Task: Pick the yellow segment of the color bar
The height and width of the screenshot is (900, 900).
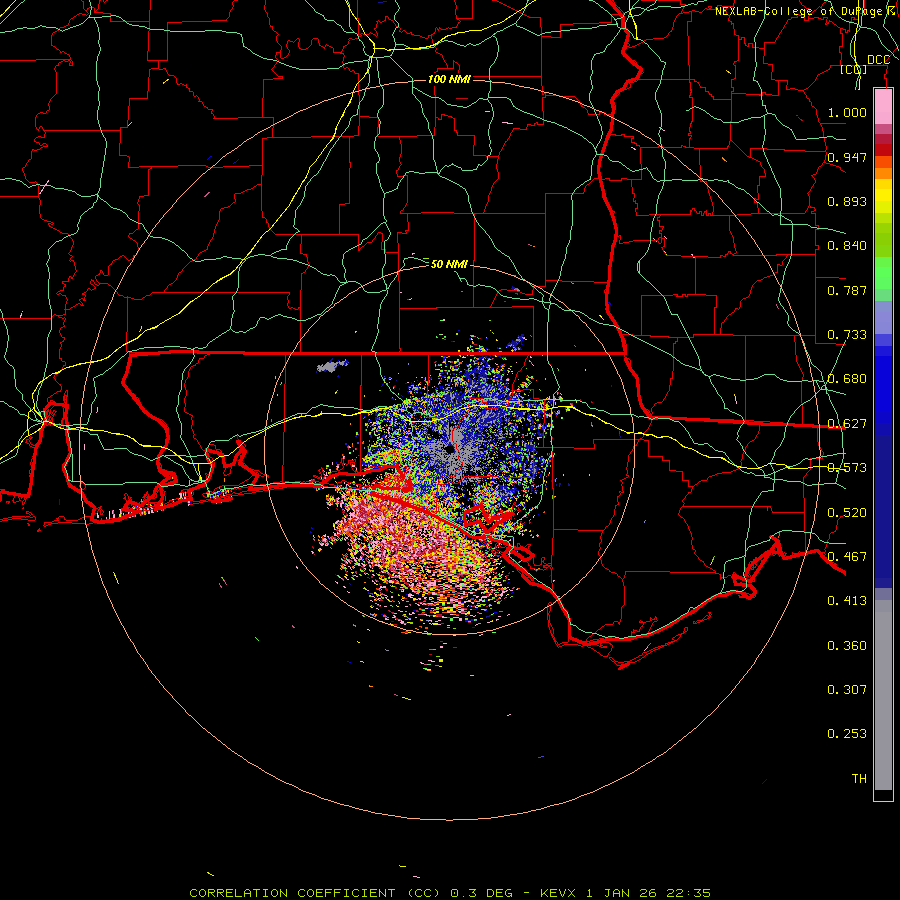Action: pyautogui.click(x=883, y=196)
